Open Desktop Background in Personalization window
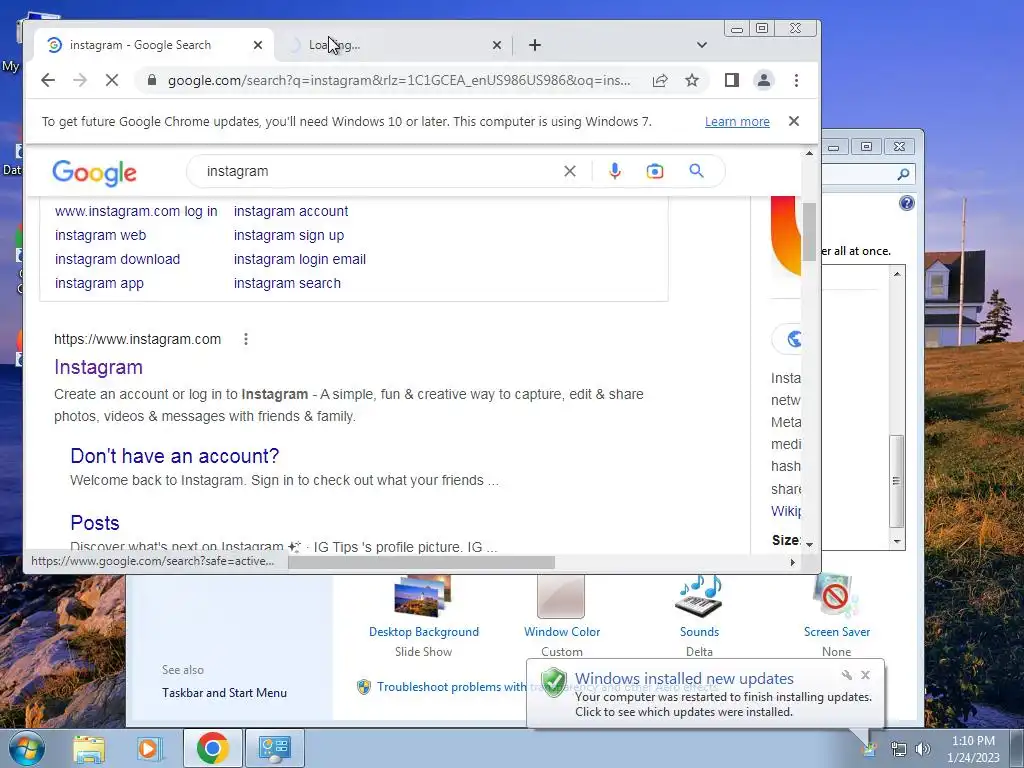The width and height of the screenshot is (1024, 768). (x=423, y=615)
